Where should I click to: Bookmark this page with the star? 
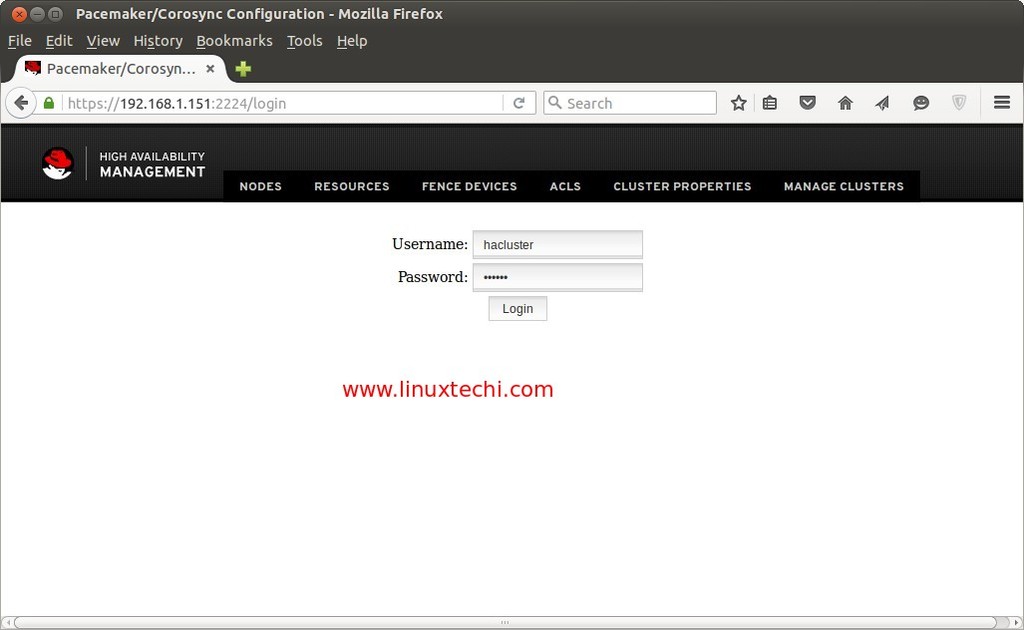point(738,102)
